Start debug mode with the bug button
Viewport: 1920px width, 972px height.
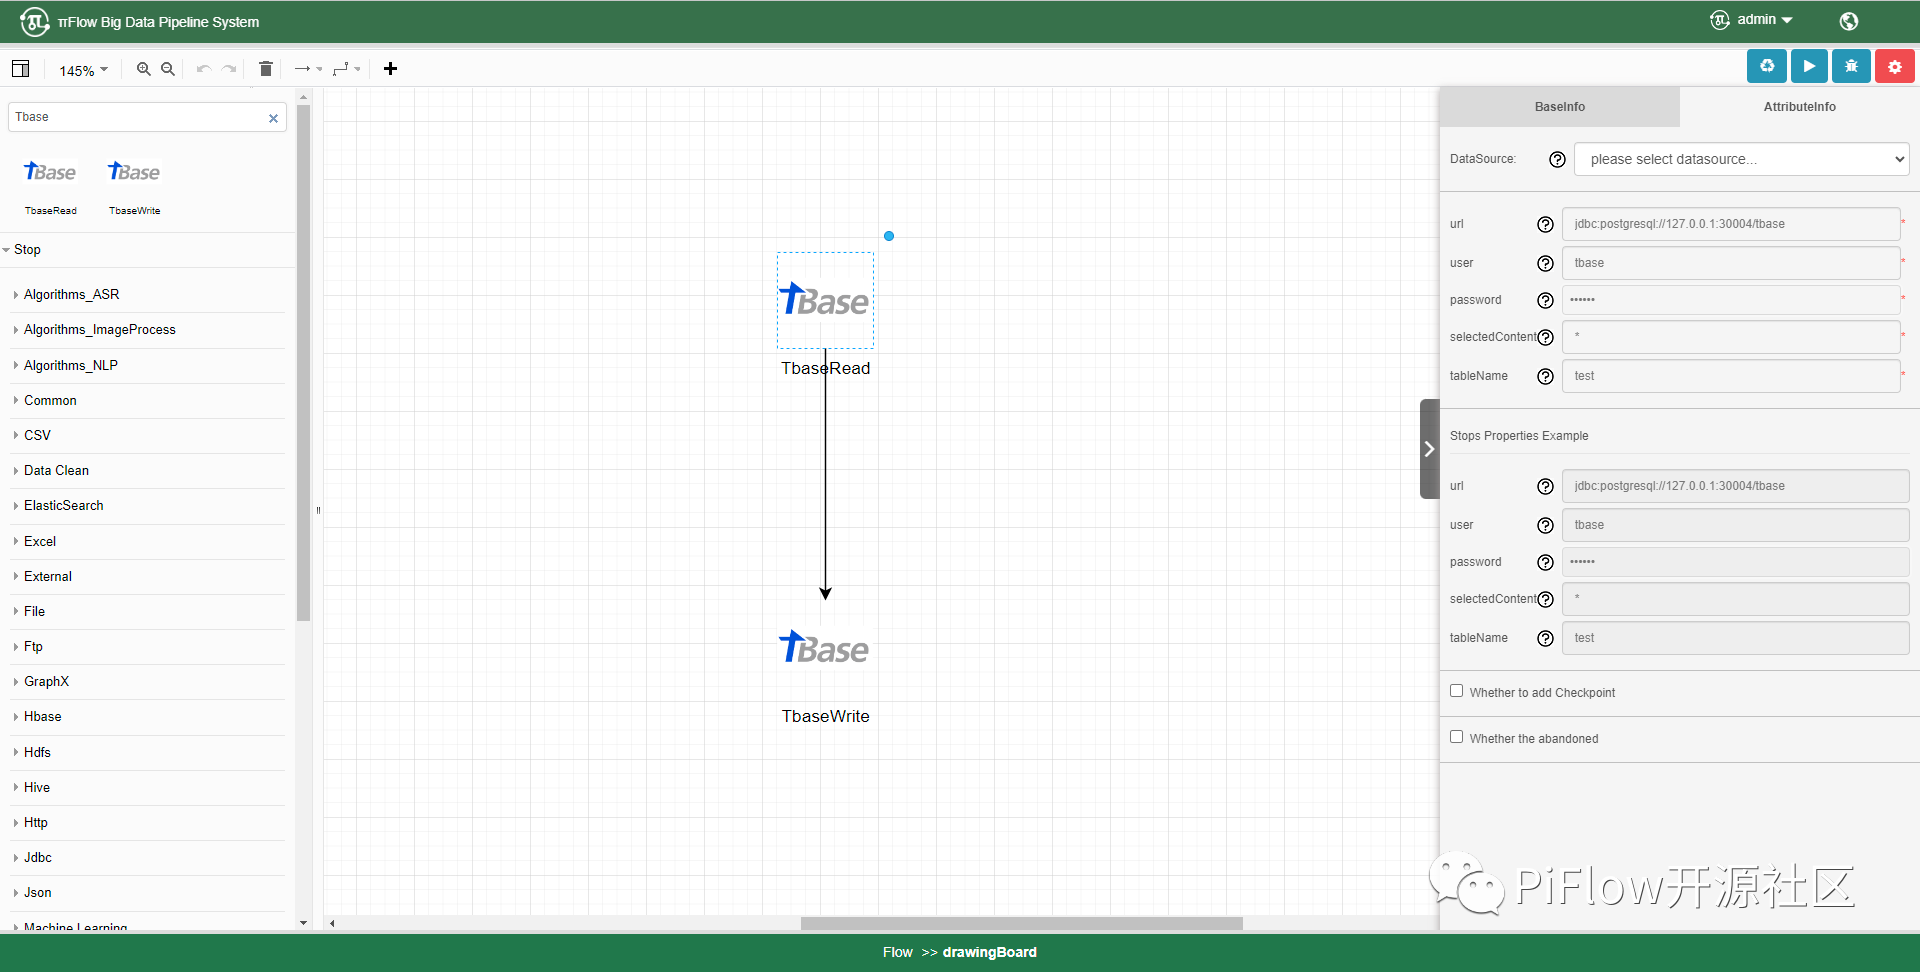[1852, 66]
